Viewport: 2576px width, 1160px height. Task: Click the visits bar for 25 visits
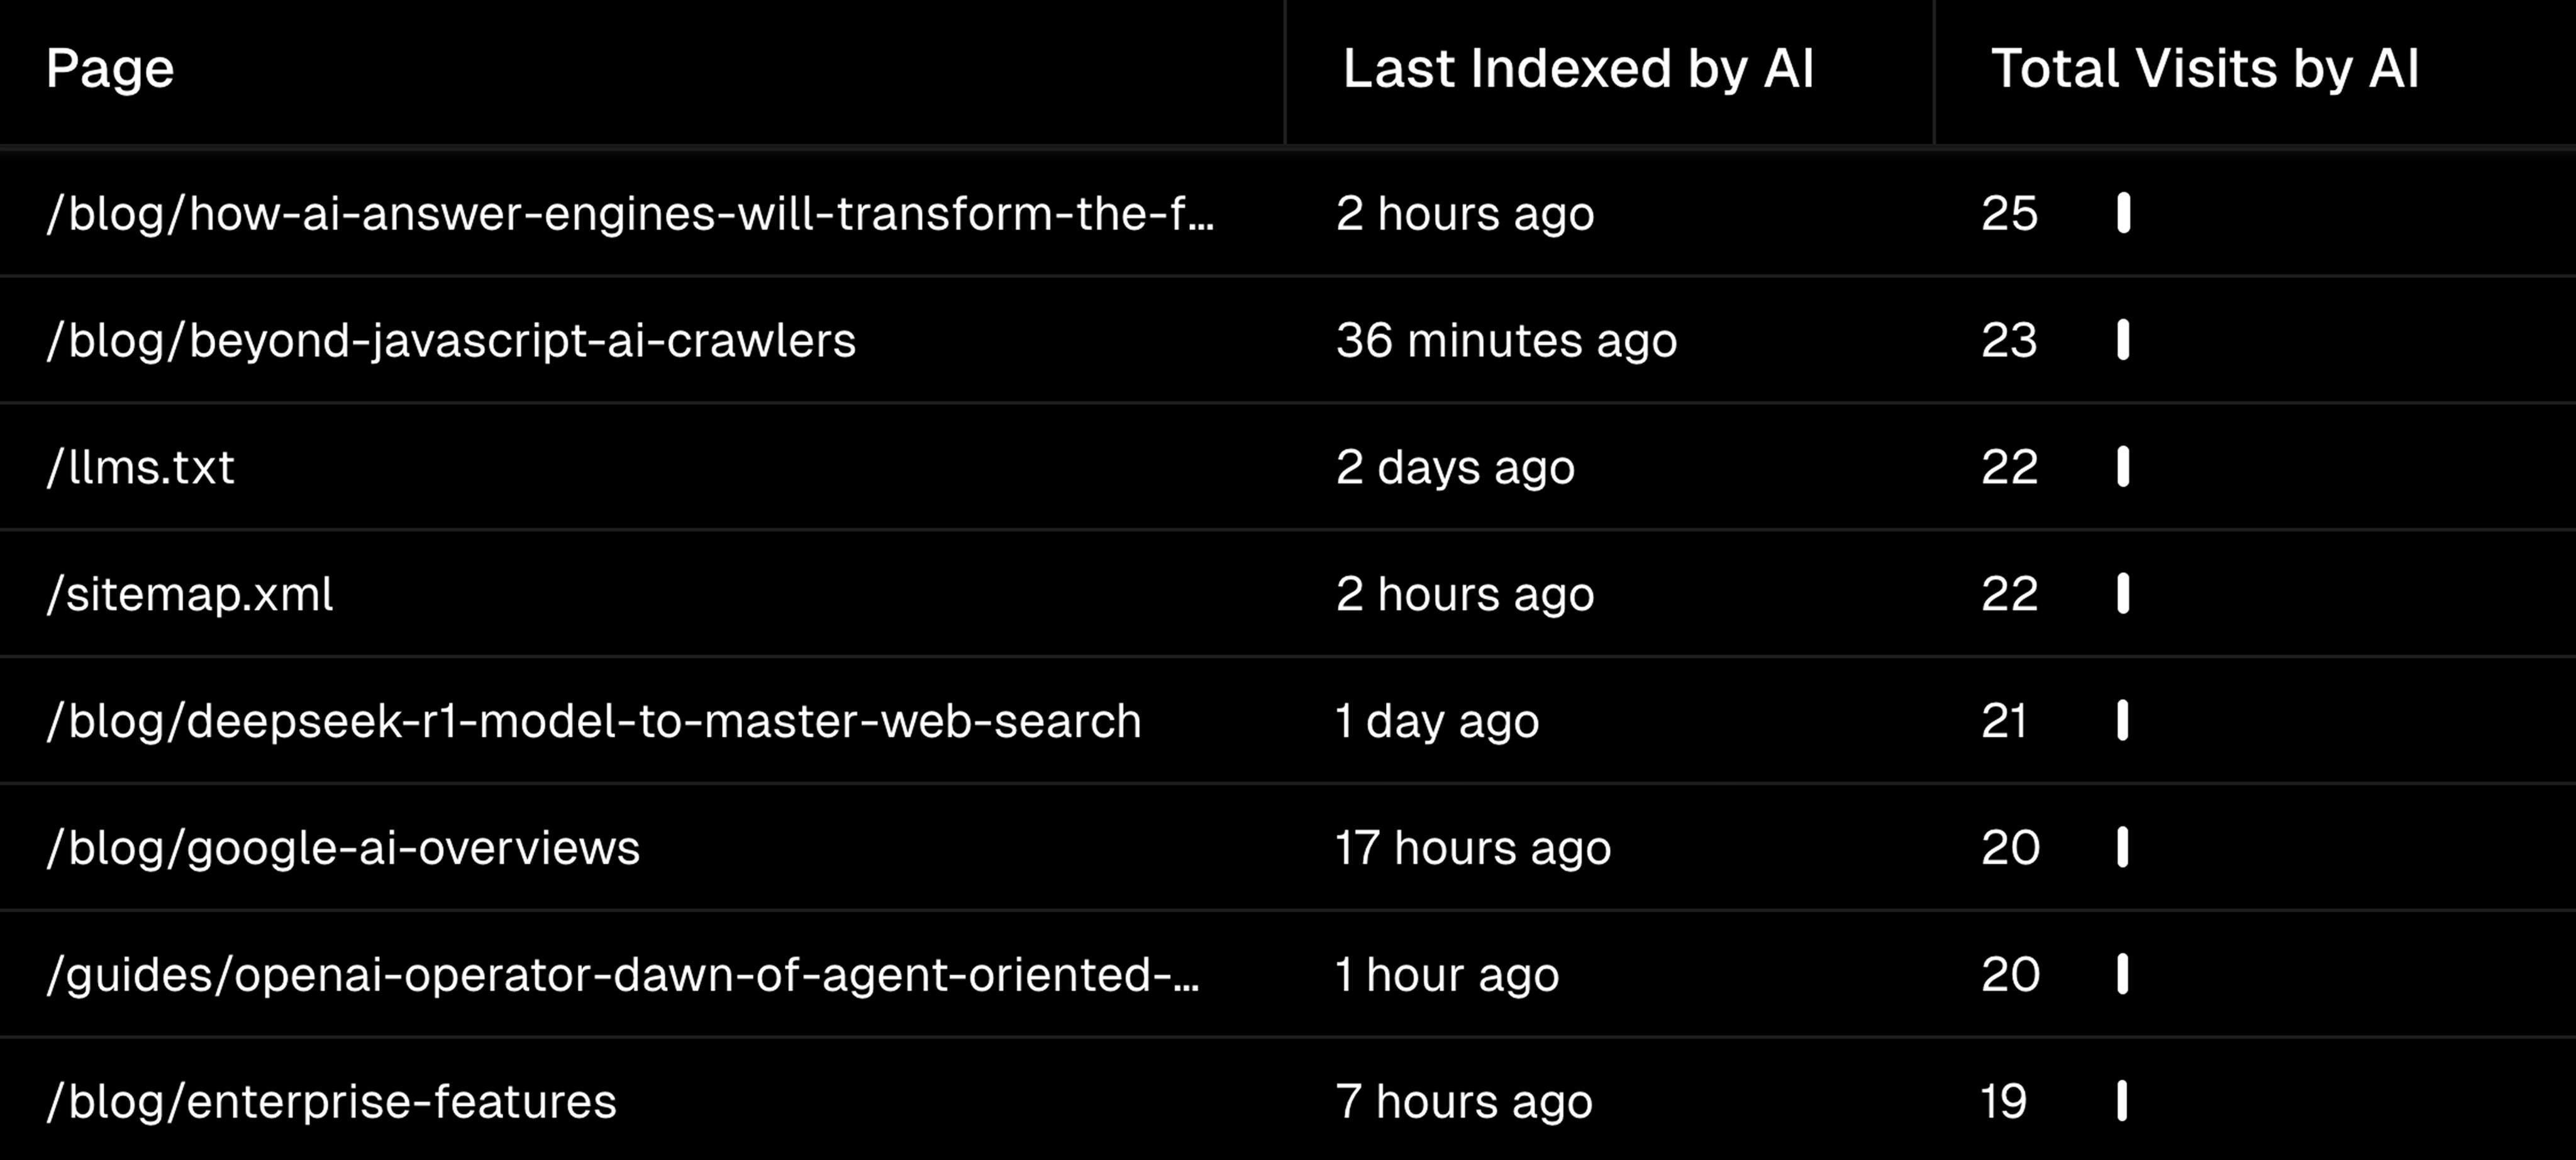coord(2123,214)
